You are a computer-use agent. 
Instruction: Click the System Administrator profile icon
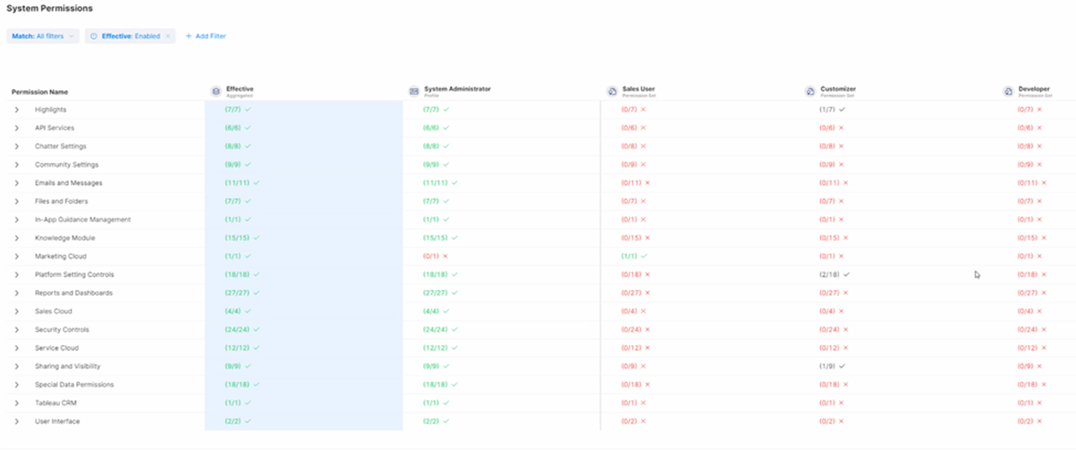(414, 91)
